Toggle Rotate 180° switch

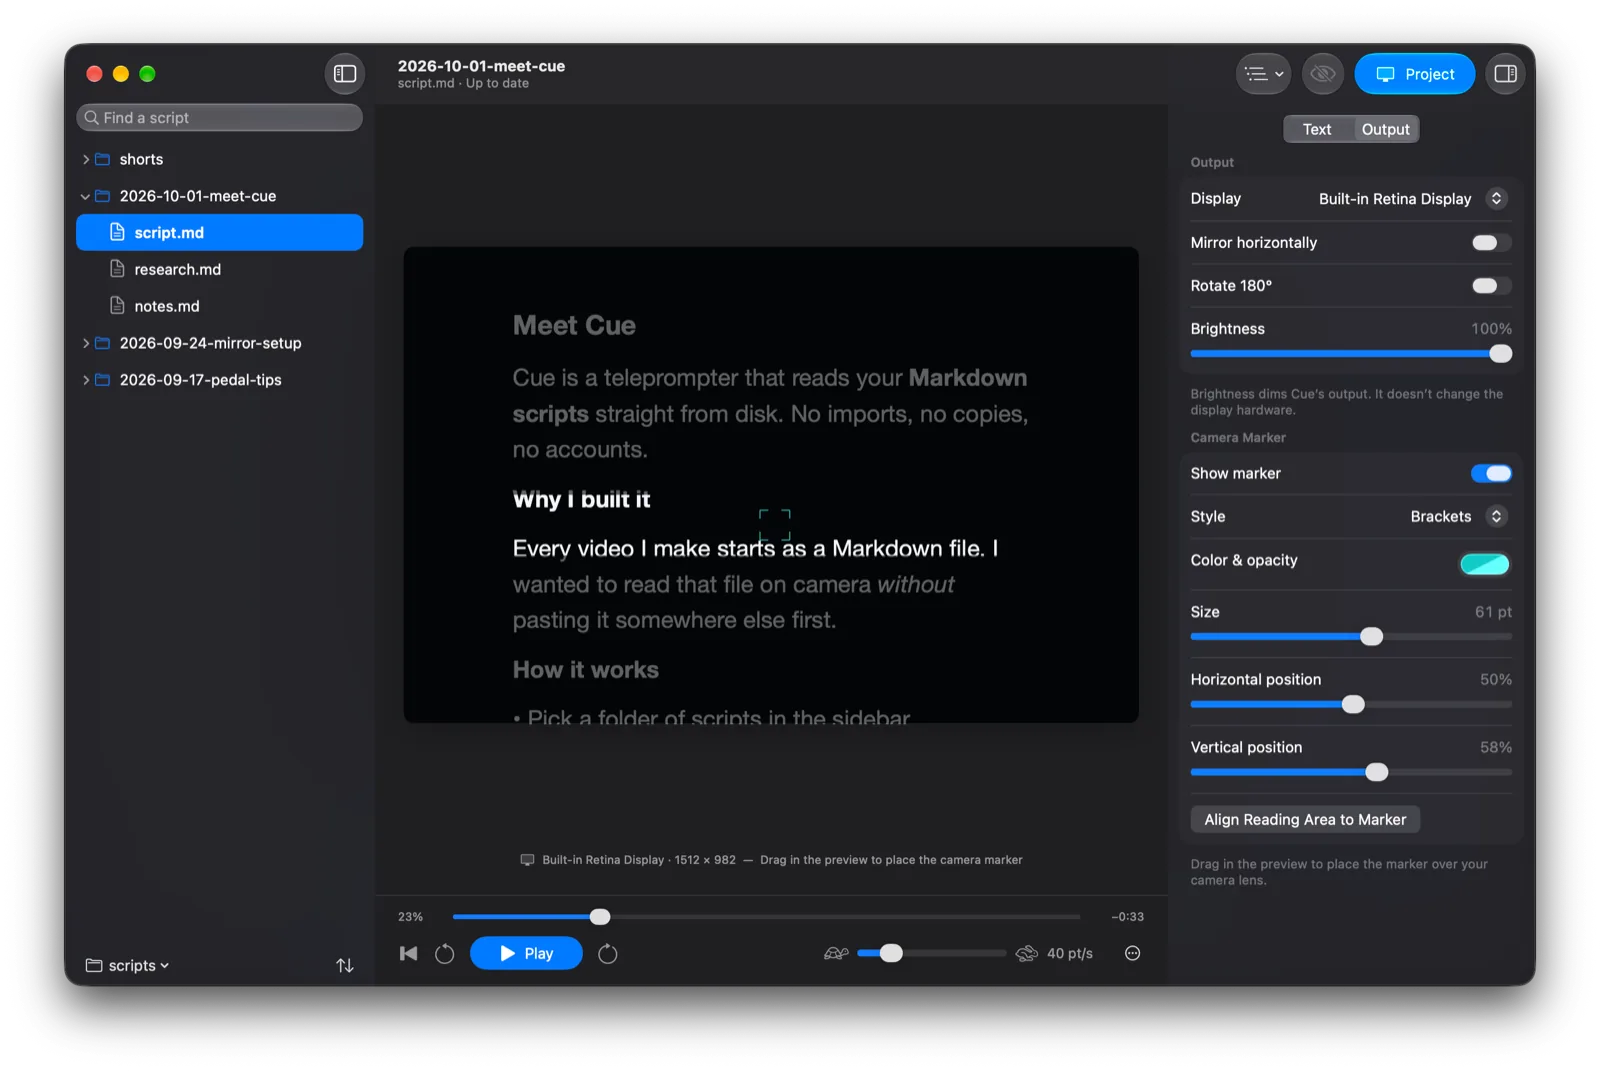pyautogui.click(x=1491, y=286)
